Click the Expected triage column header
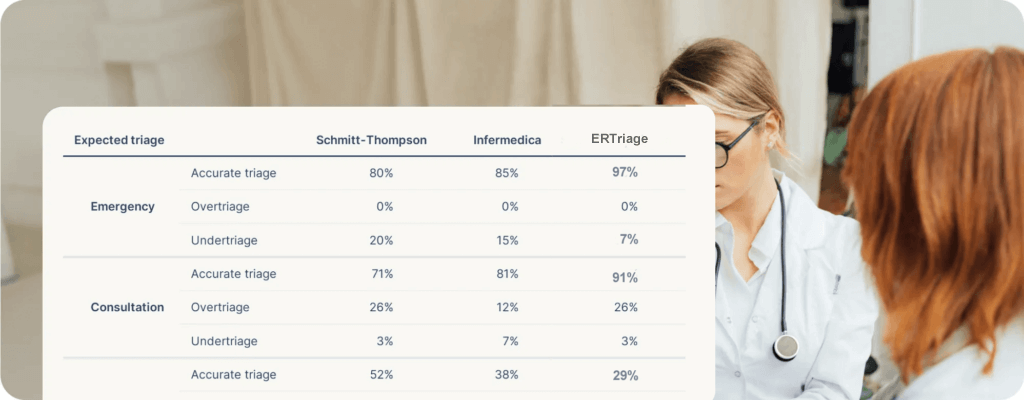1024x400 pixels. click(x=119, y=140)
